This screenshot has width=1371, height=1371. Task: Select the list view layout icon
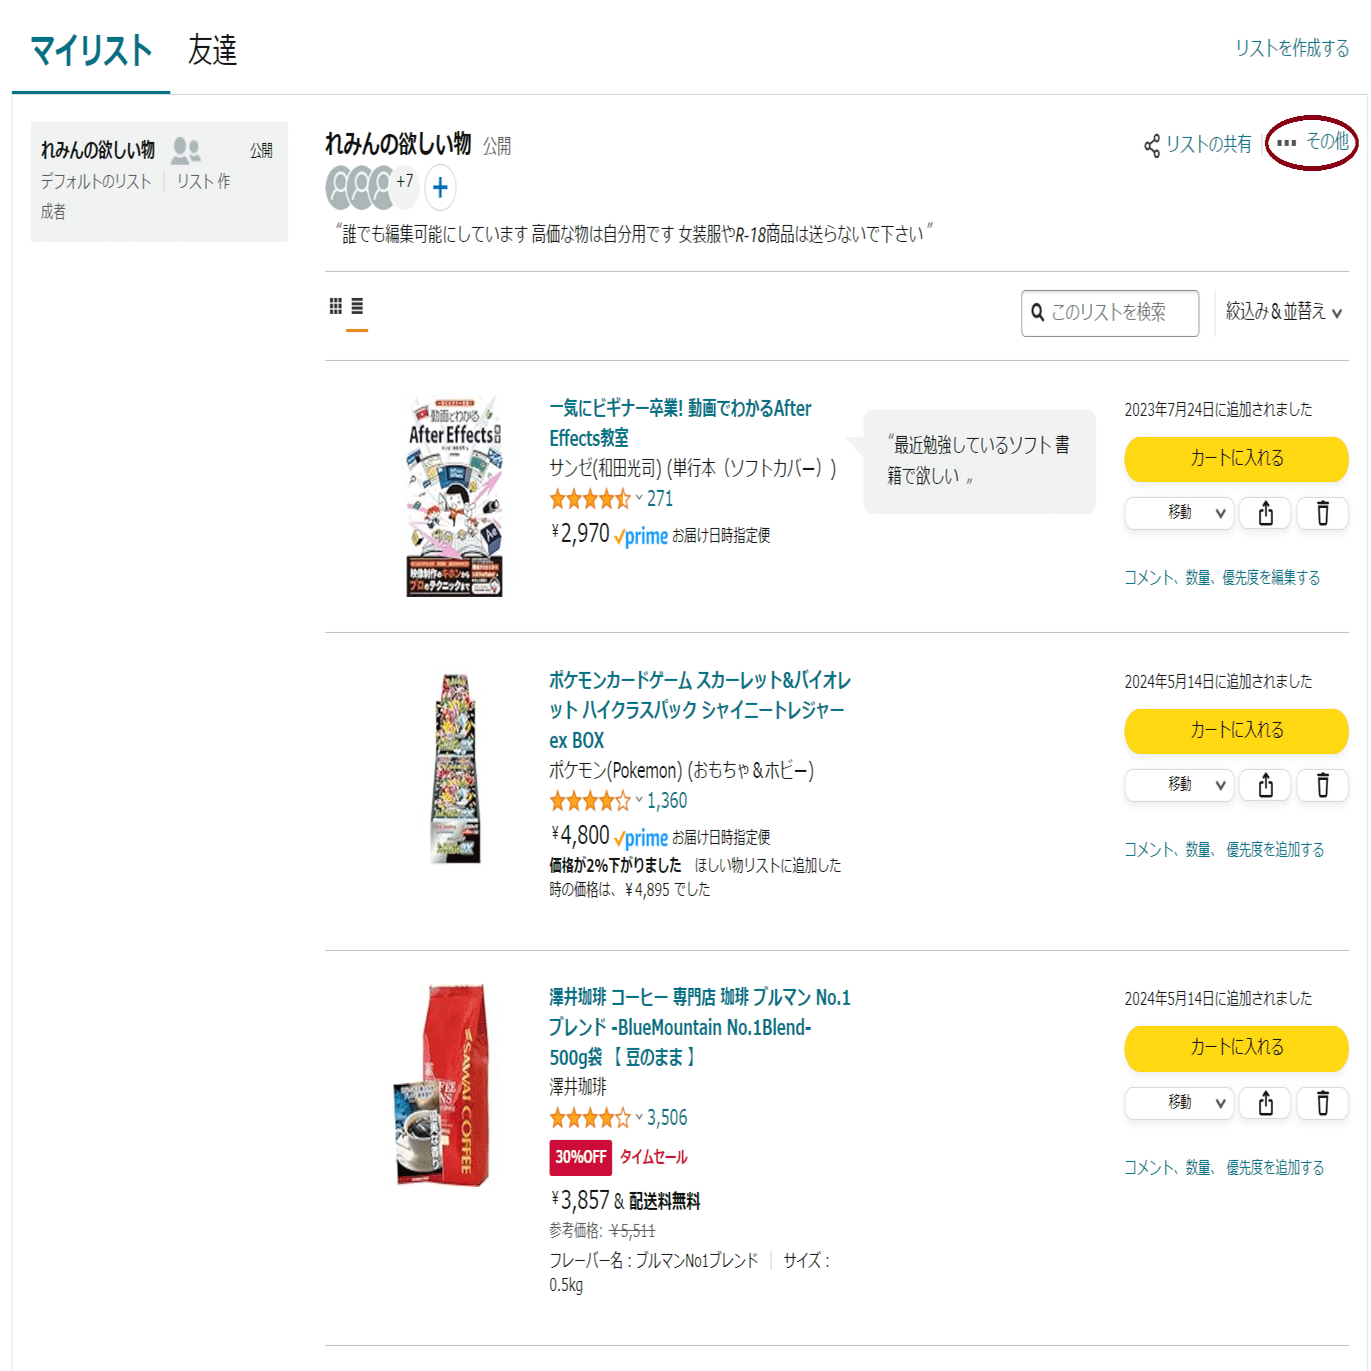pyautogui.click(x=358, y=306)
